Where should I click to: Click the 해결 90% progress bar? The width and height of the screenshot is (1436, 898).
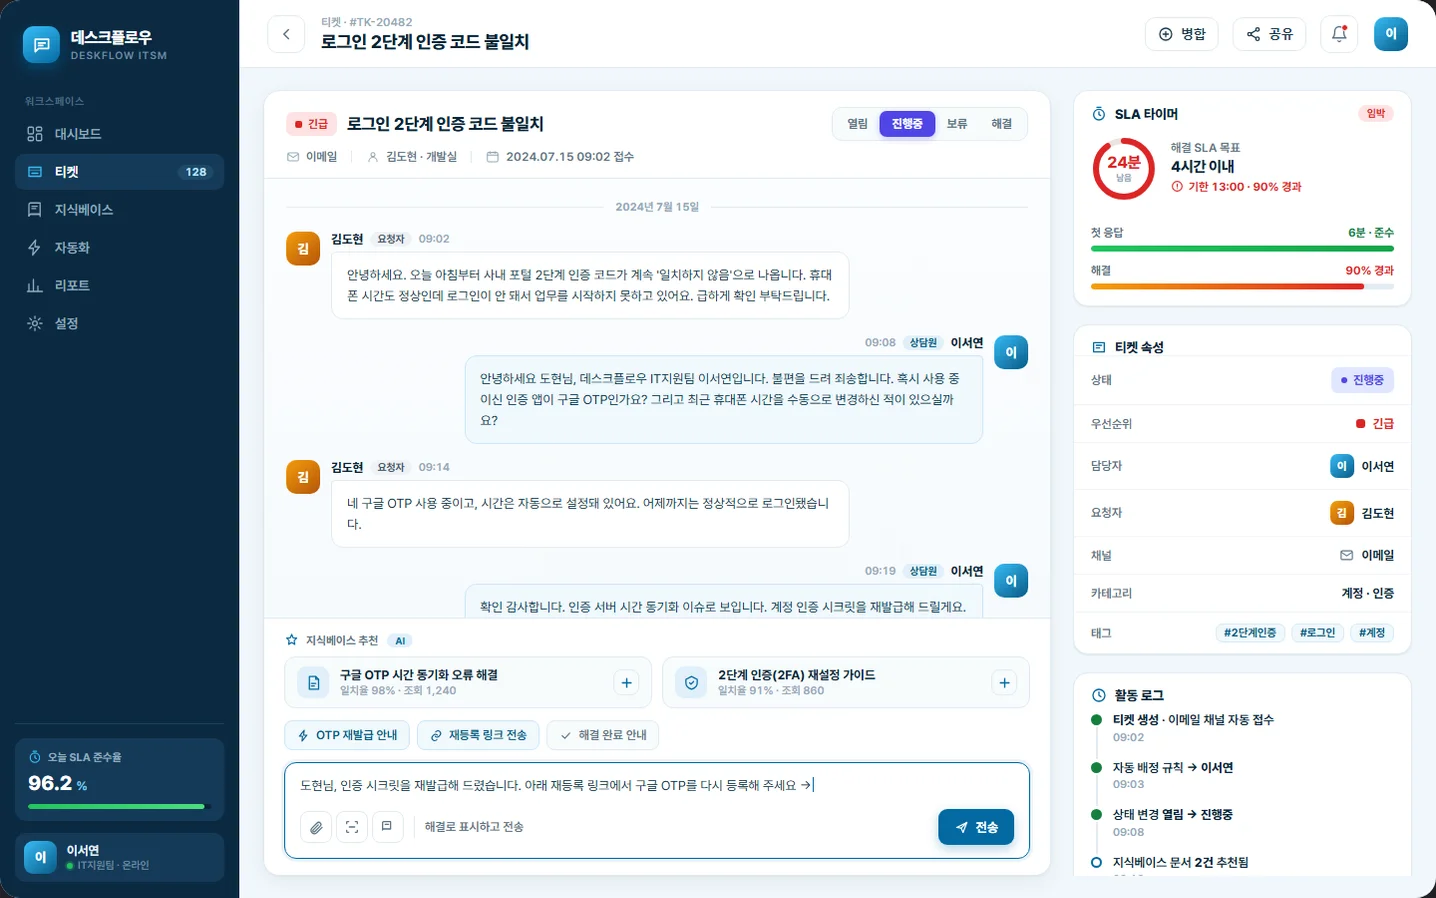click(x=1242, y=286)
